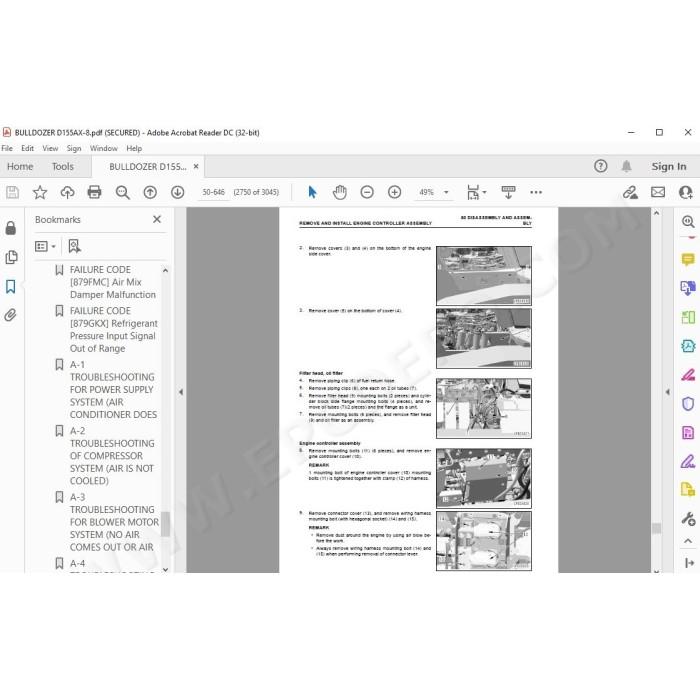
Task: Click the Sign In button
Action: [669, 167]
